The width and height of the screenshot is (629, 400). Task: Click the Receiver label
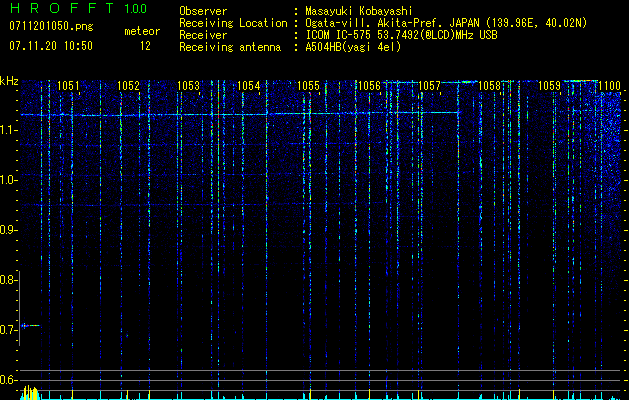(x=203, y=35)
